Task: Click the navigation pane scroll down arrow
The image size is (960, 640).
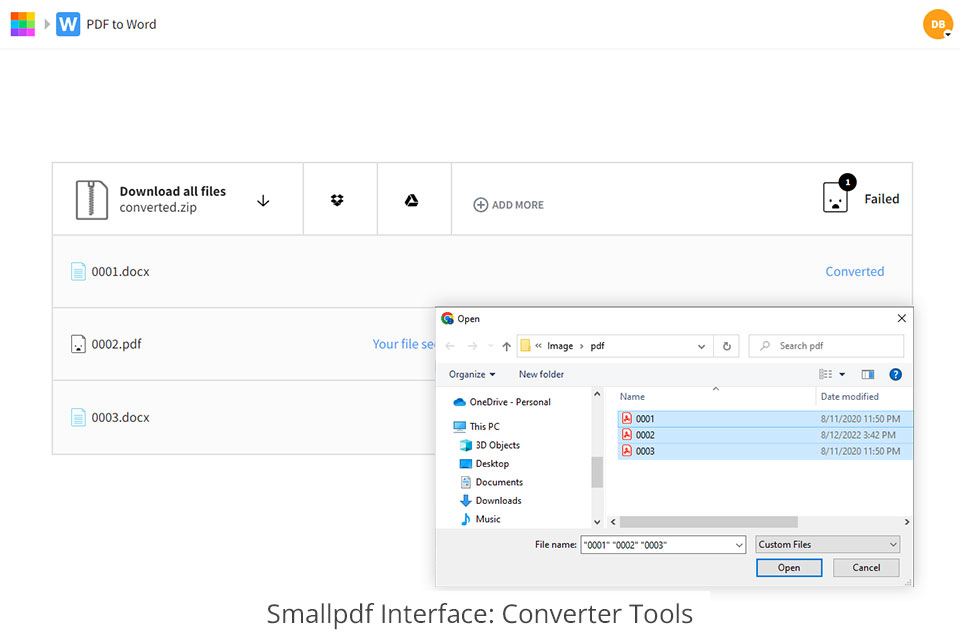Action: 597,522
